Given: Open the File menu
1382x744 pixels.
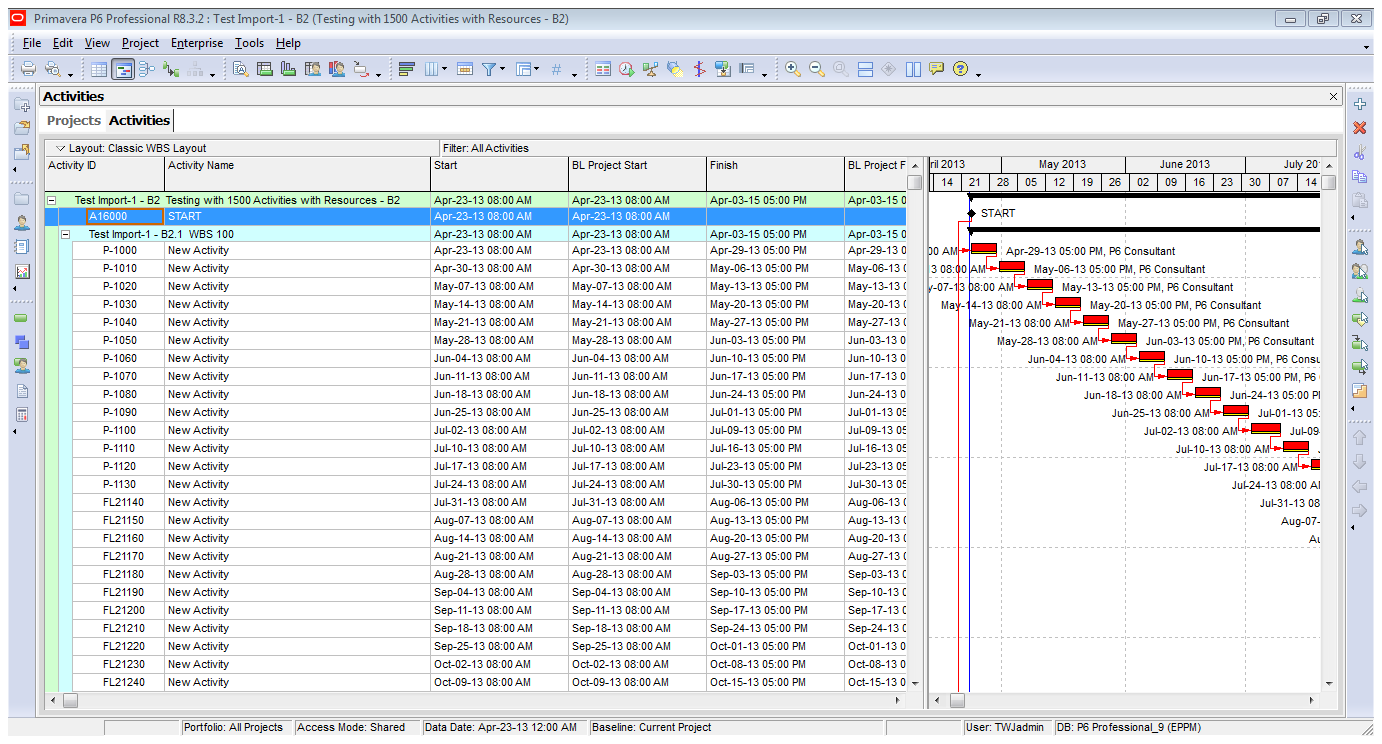Looking at the screenshot, I should (x=32, y=43).
